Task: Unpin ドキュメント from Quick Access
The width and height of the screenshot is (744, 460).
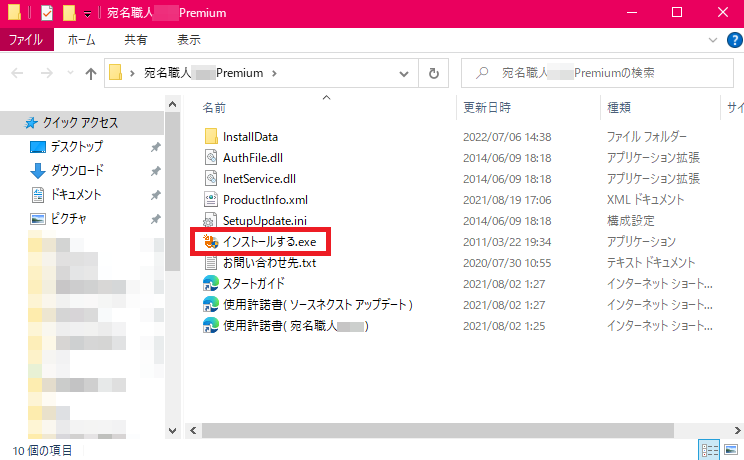Action: (155, 195)
